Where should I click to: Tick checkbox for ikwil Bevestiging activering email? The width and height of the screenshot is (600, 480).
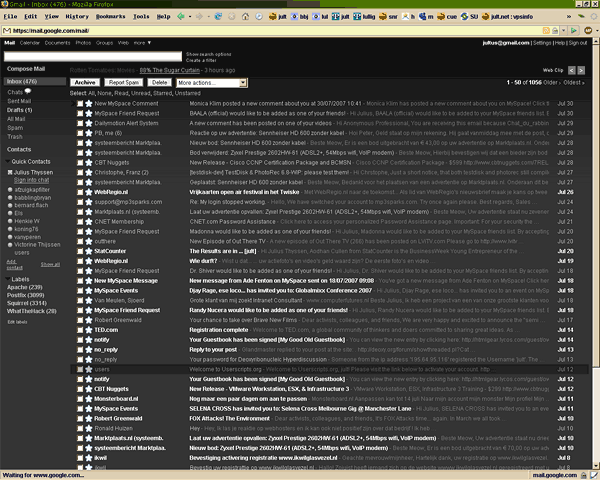tap(80, 458)
